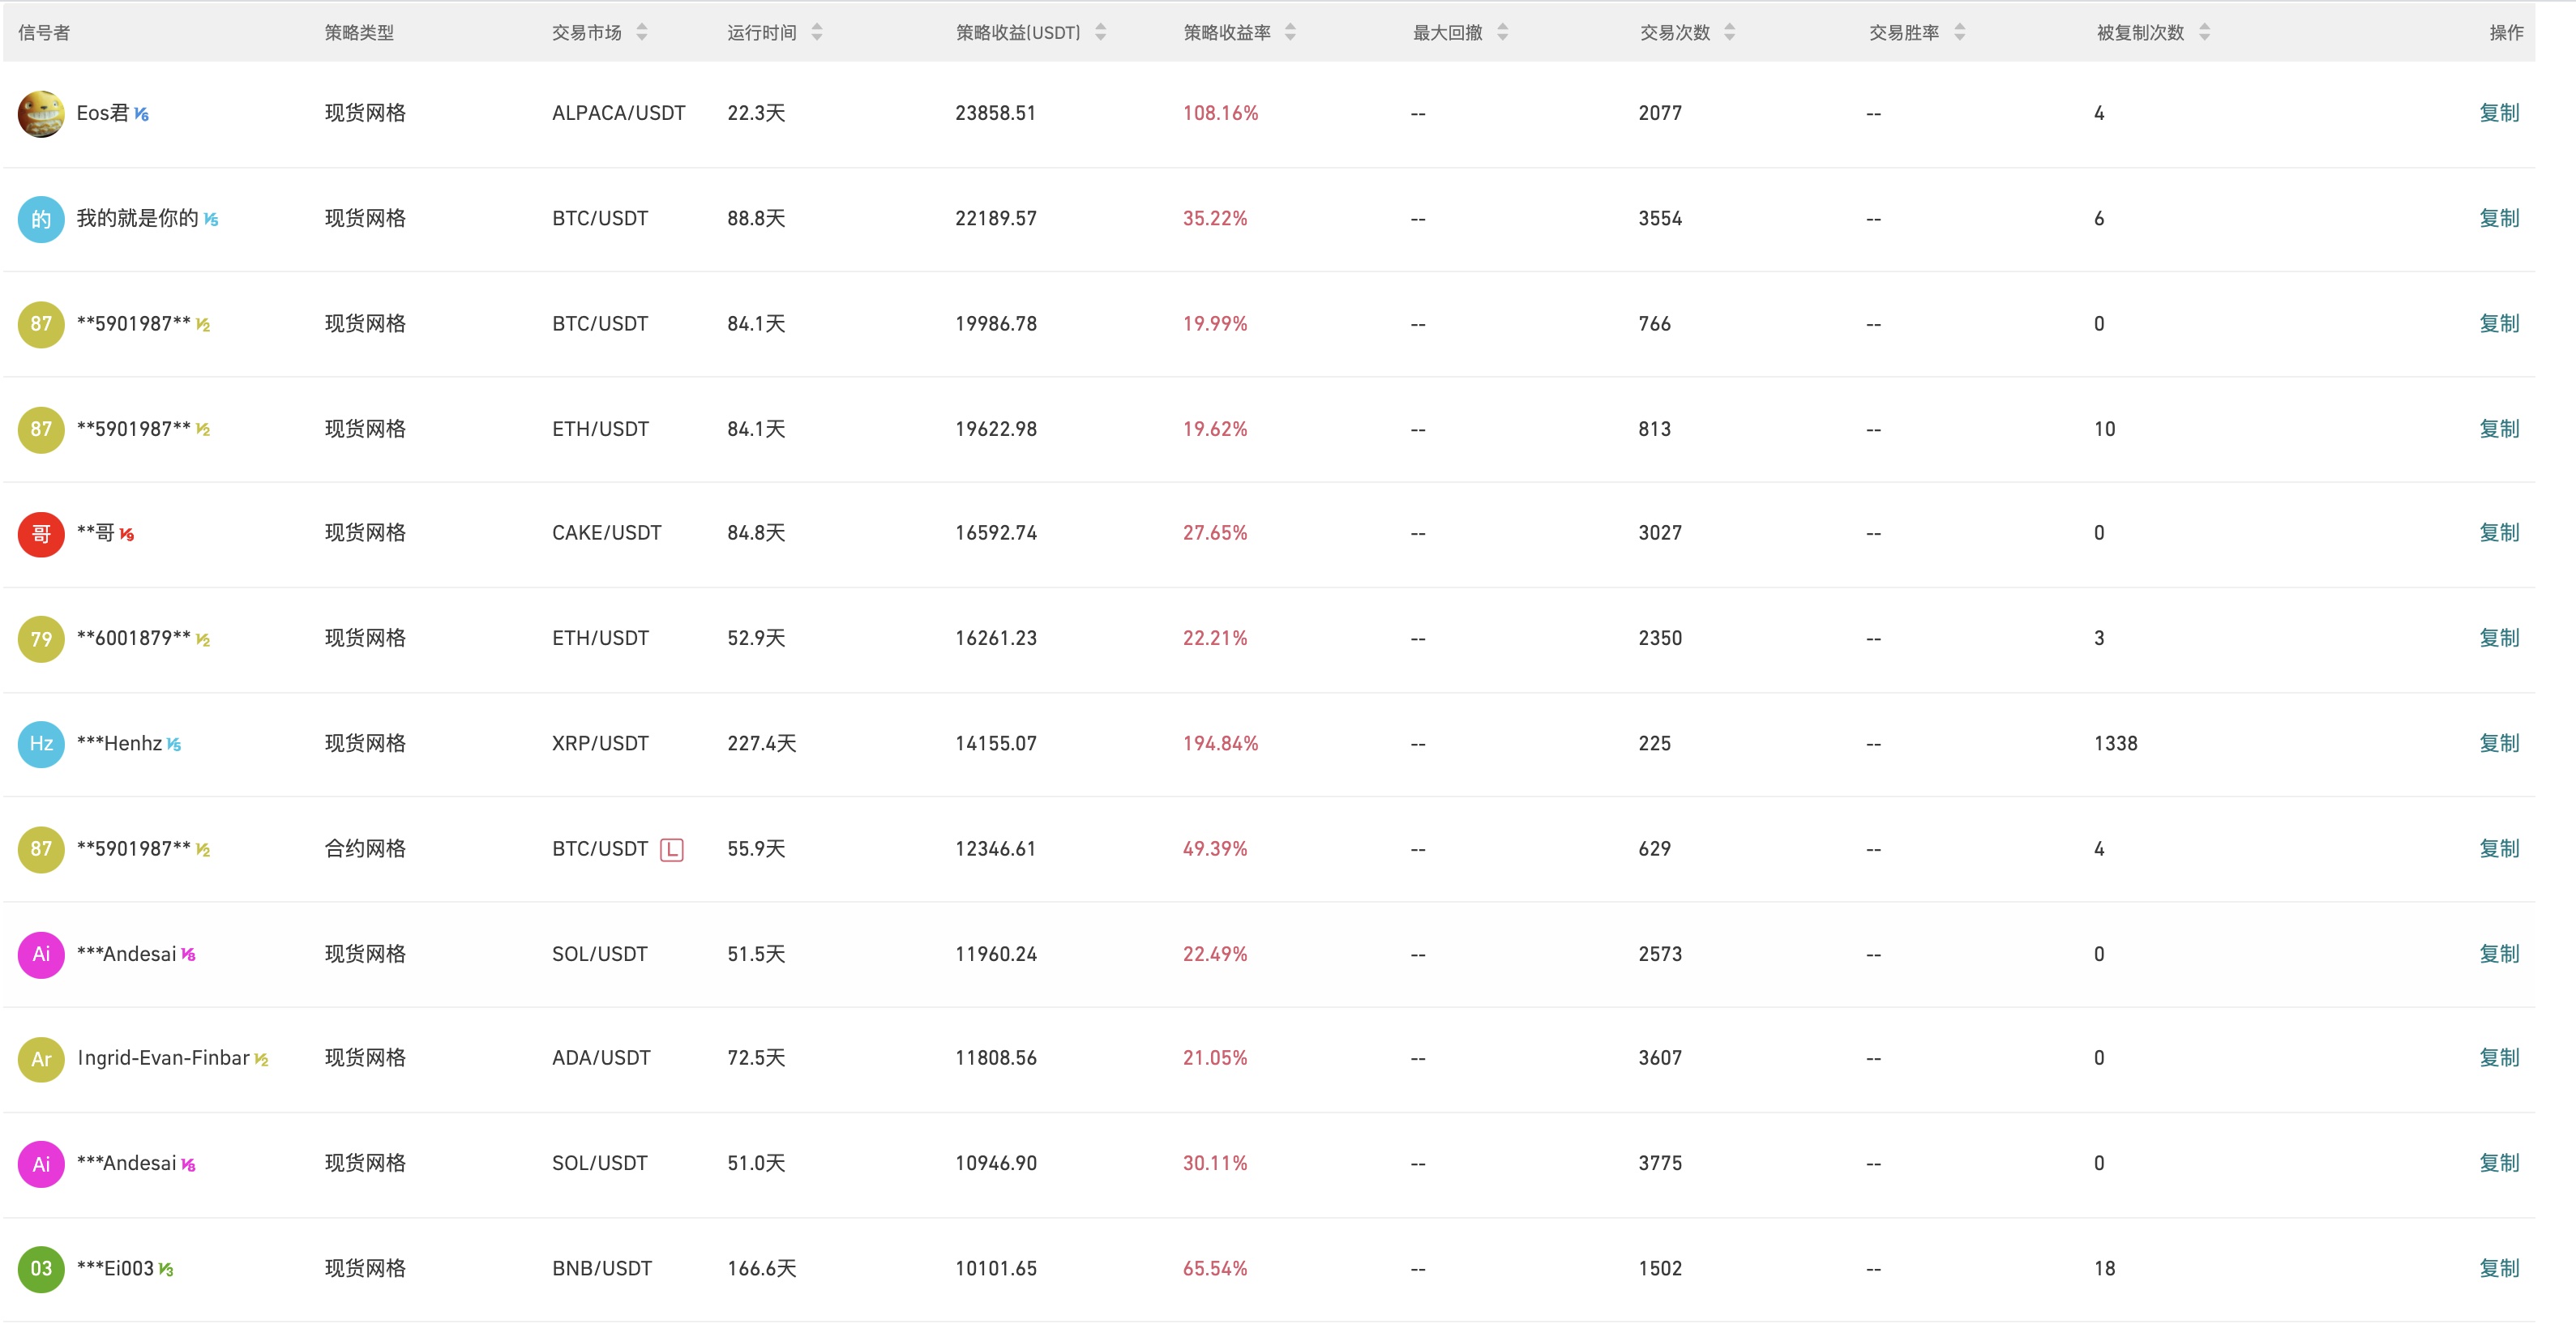
Task: Select XRP/USDT market cell
Action: tap(600, 743)
